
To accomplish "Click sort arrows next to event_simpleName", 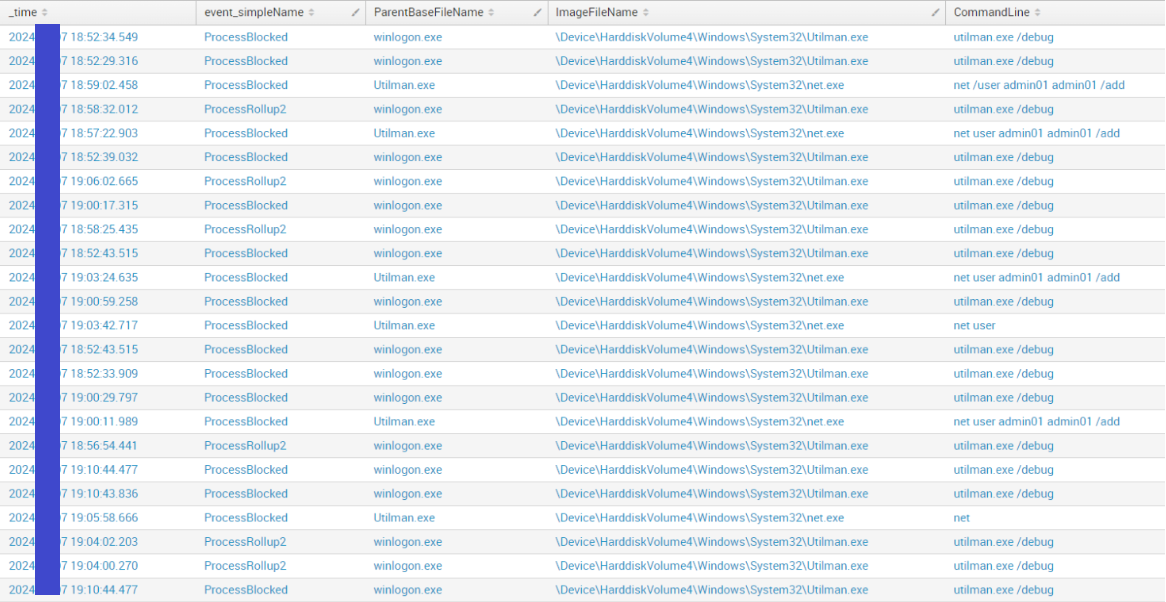I will click(x=312, y=12).
